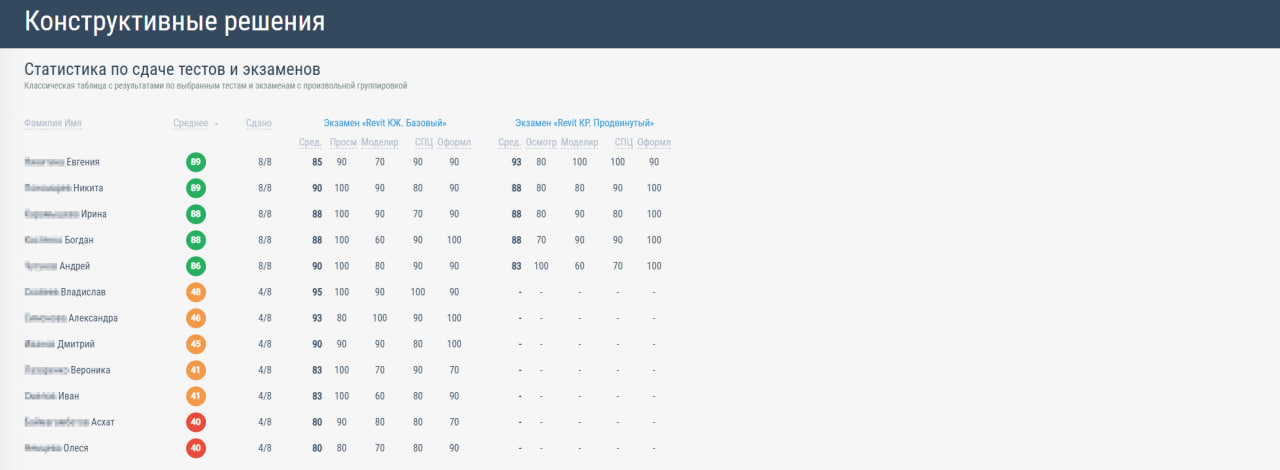Click the sort arrow next to Среднее

pos(217,124)
